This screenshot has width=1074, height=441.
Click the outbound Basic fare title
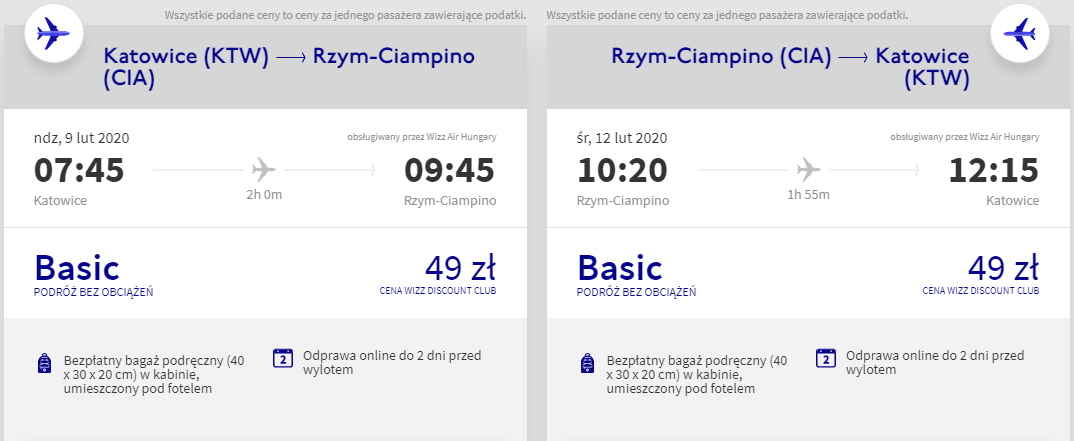77,268
